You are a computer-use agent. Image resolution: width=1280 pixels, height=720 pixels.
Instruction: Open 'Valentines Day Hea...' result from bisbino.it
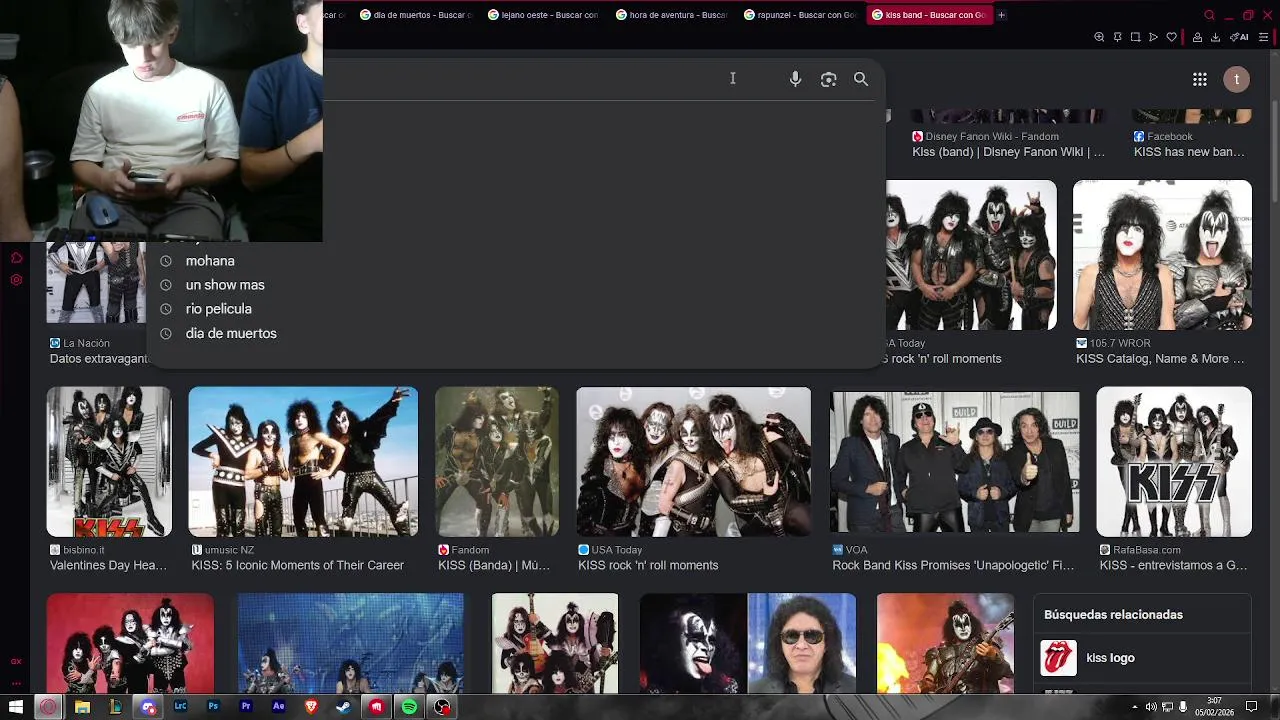[x=108, y=565]
